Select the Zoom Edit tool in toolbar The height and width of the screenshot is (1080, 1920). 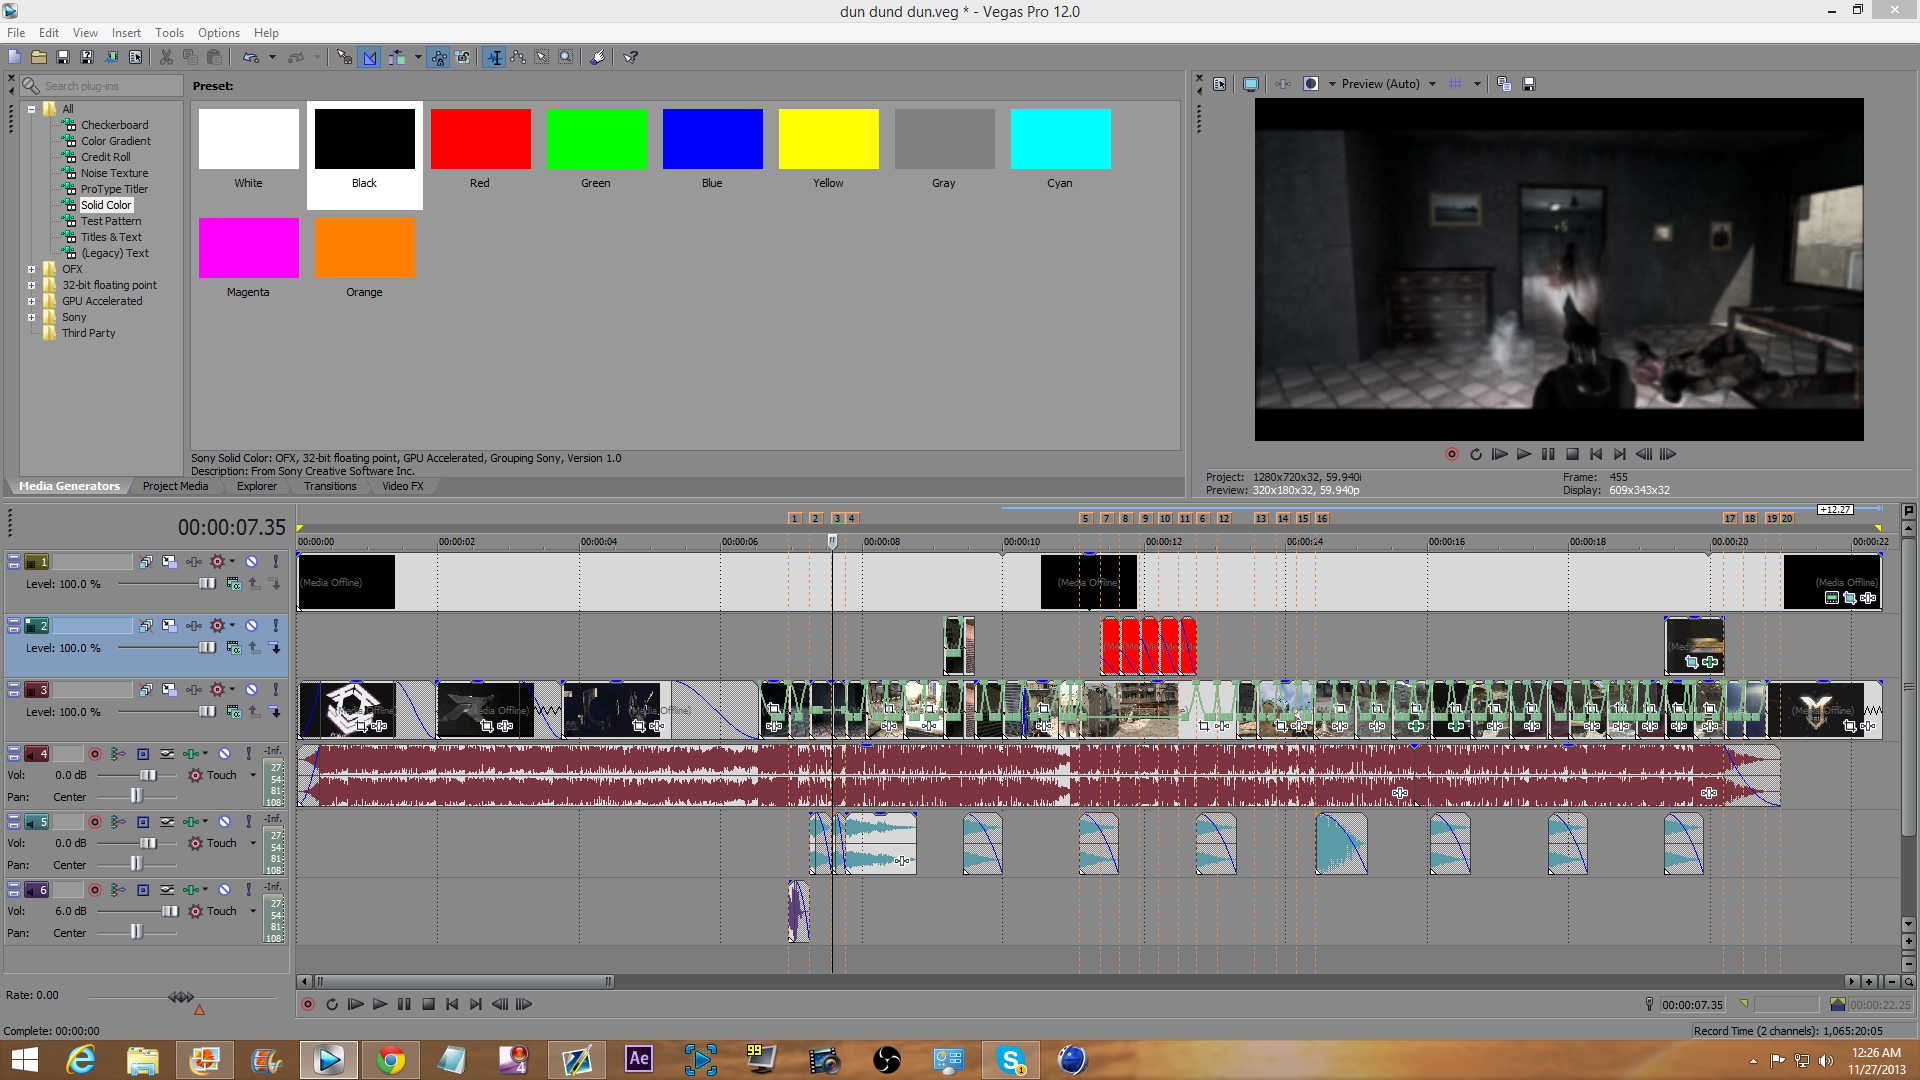pos(566,57)
